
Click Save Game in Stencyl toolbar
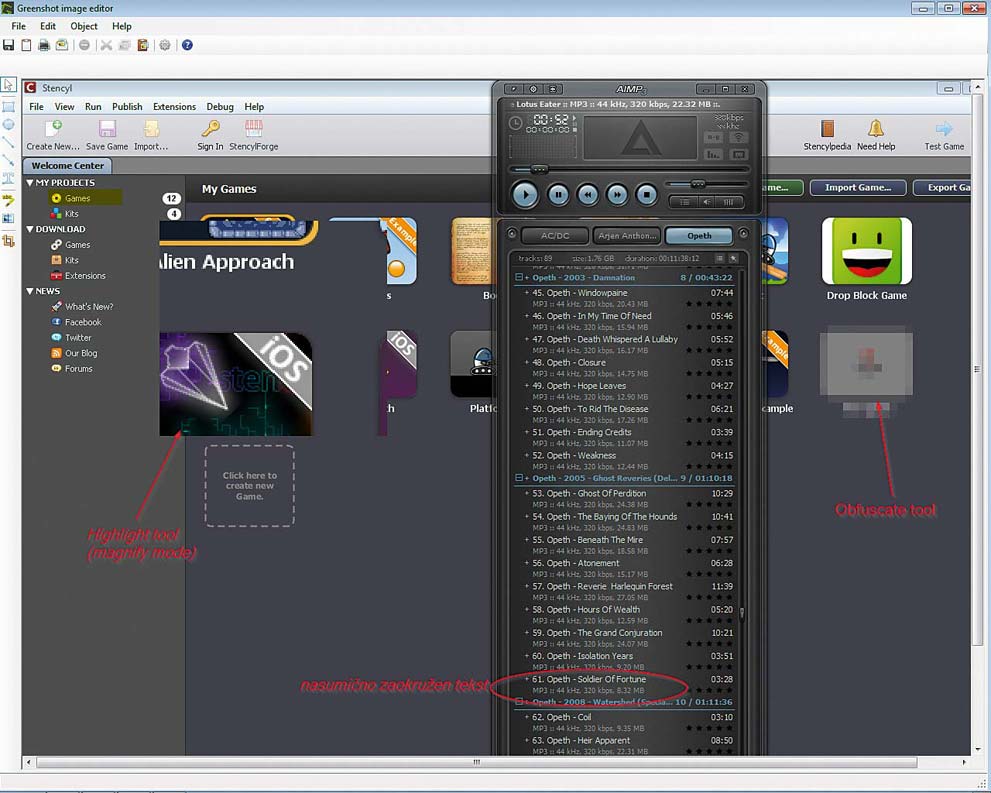107,135
